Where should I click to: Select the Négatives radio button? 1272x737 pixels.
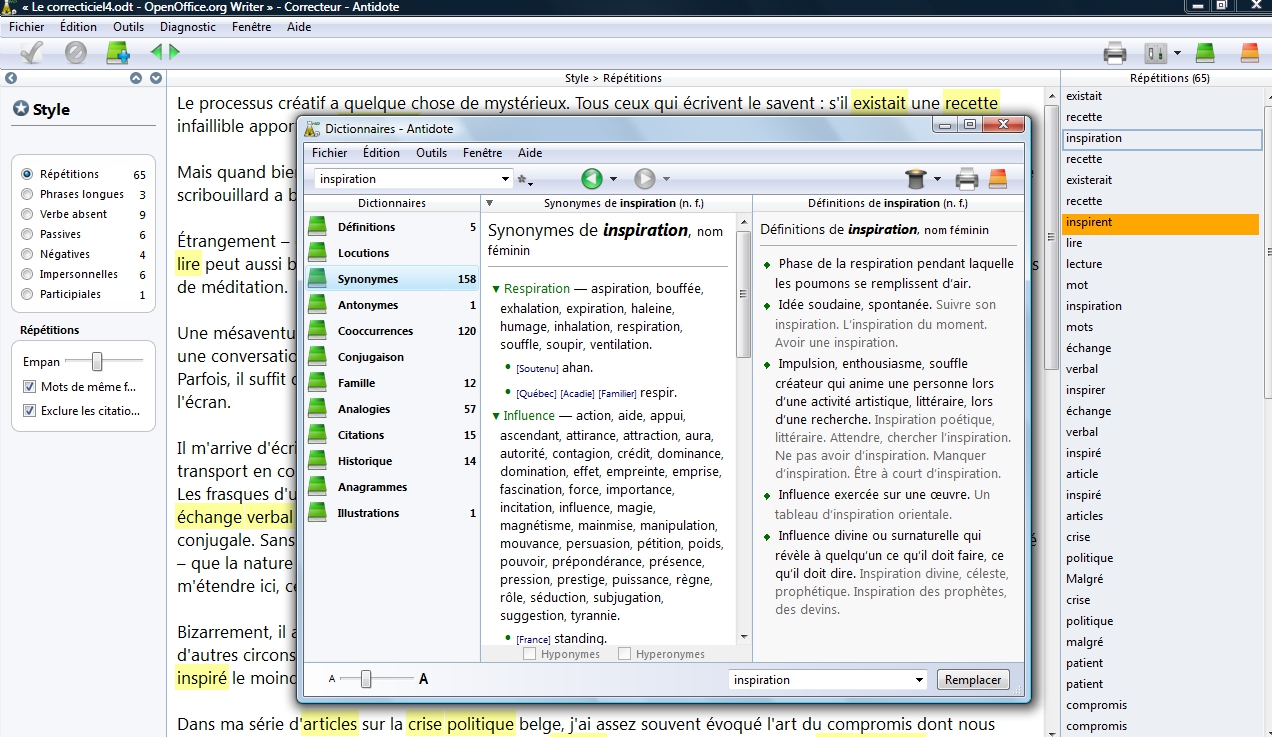pos(27,254)
